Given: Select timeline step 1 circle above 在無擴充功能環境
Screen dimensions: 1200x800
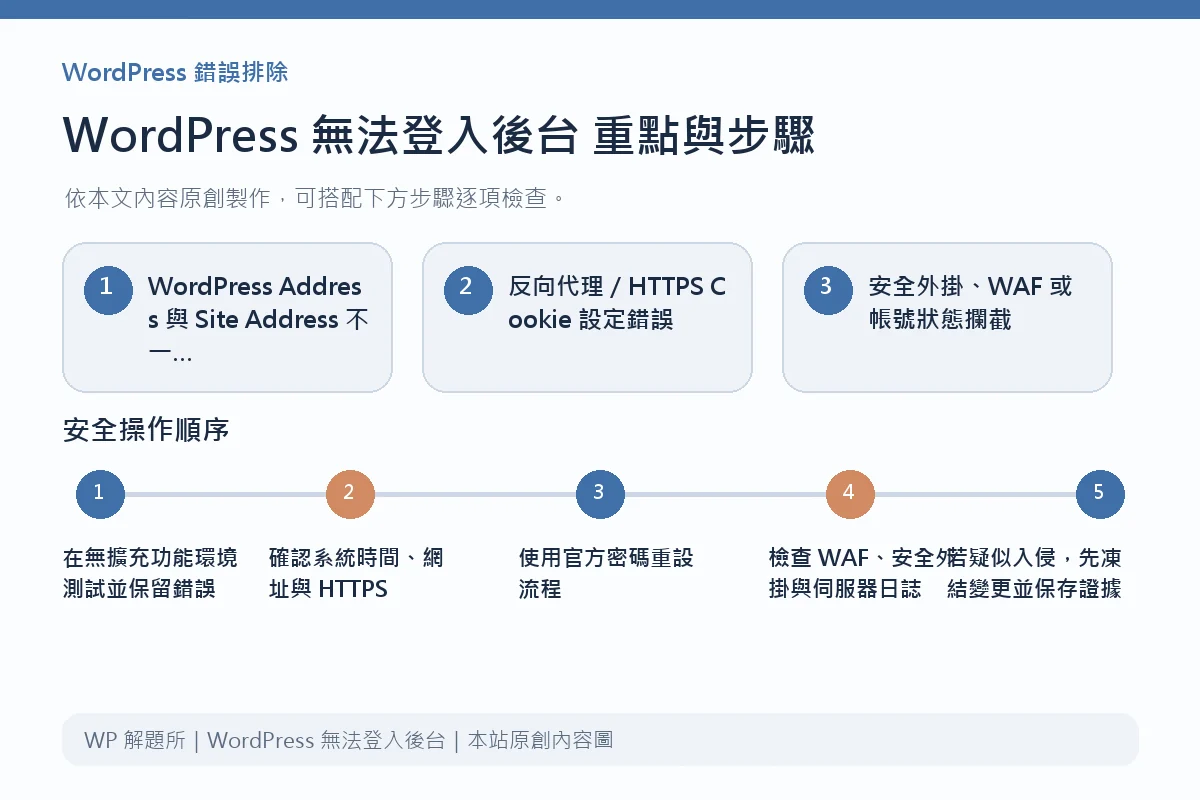Looking at the screenshot, I should (x=100, y=494).
